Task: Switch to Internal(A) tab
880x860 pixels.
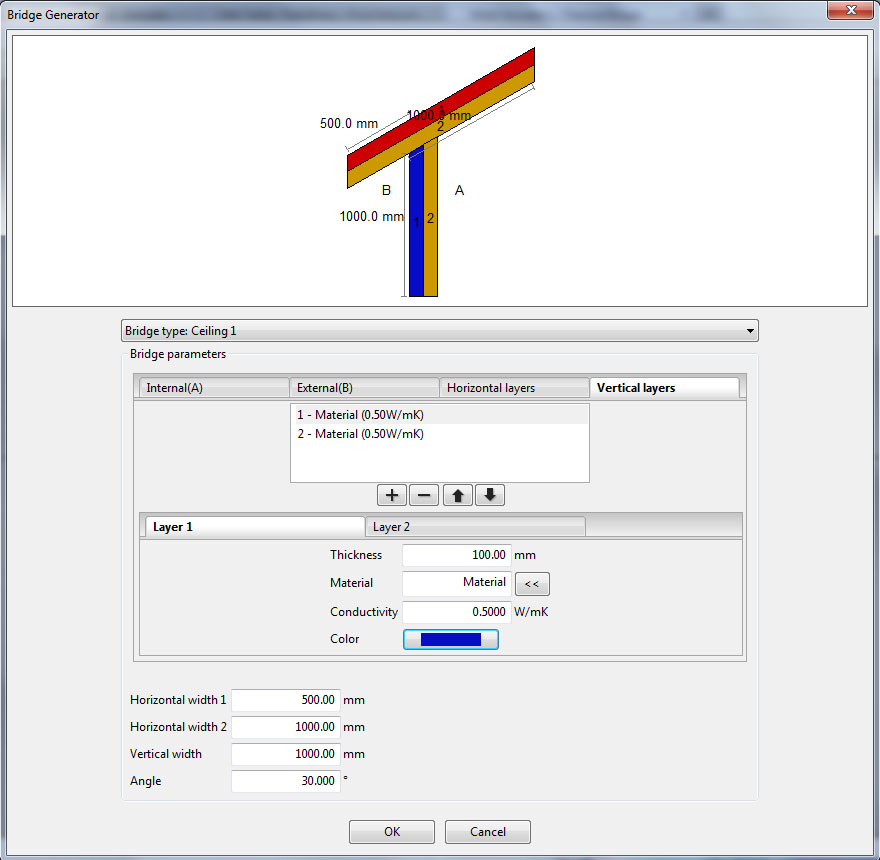Action: coord(214,388)
